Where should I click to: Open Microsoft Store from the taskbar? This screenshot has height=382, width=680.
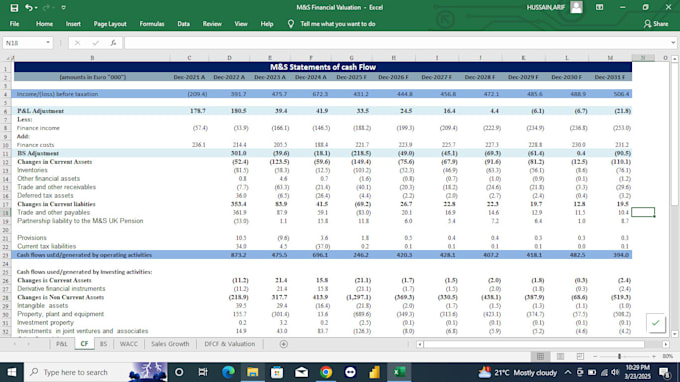[277, 372]
